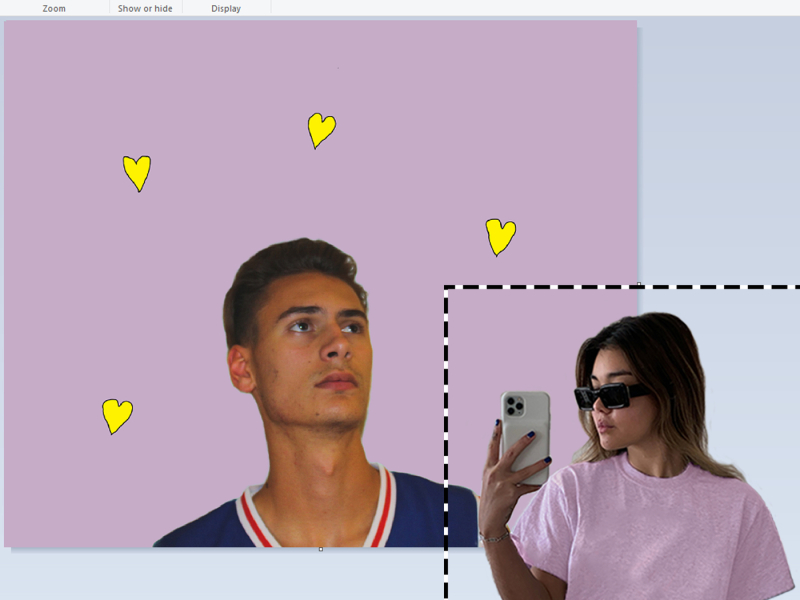Click the Zoom ribbon group label
This screenshot has width=800, height=600.
[x=54, y=8]
